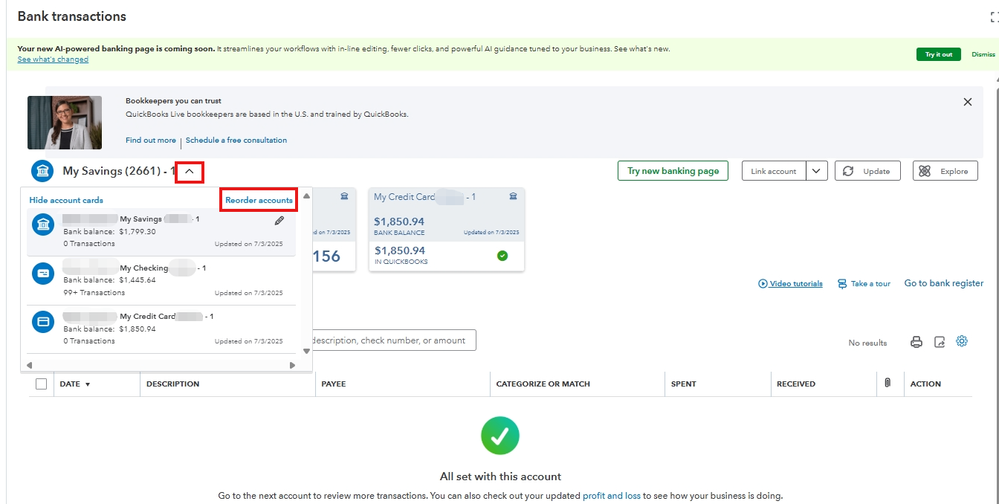
Task: Open Video tutorials link
Action: (x=790, y=284)
